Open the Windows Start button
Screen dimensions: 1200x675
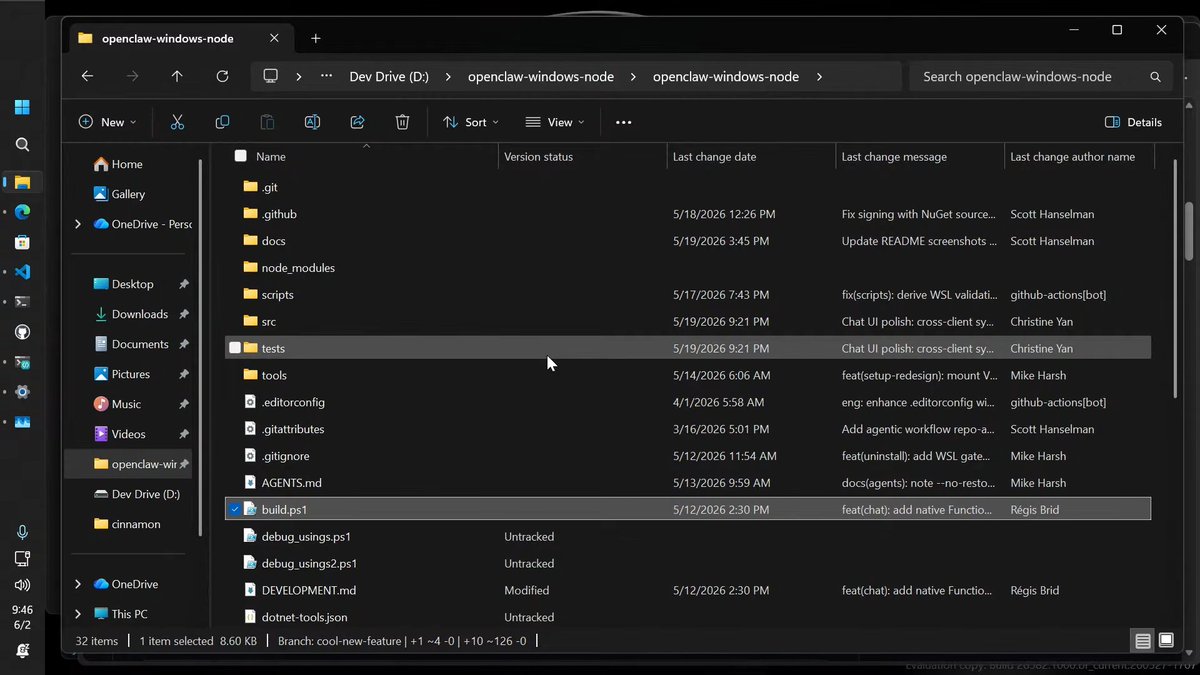coord(22,107)
